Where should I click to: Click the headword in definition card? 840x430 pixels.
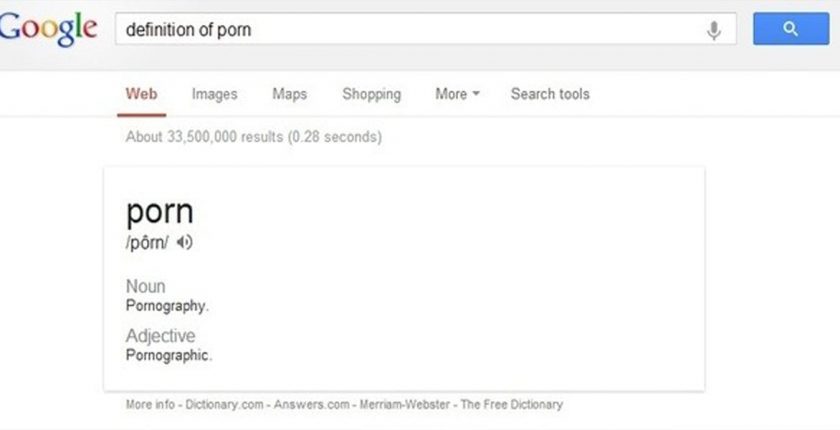(x=160, y=212)
